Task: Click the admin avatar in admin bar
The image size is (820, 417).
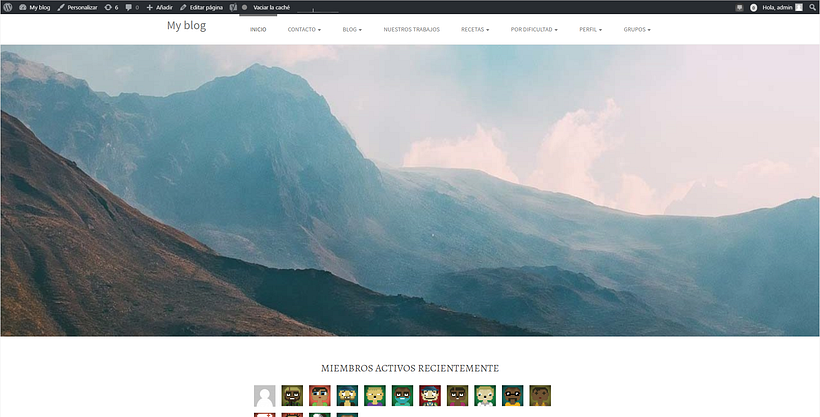Action: [799, 7]
